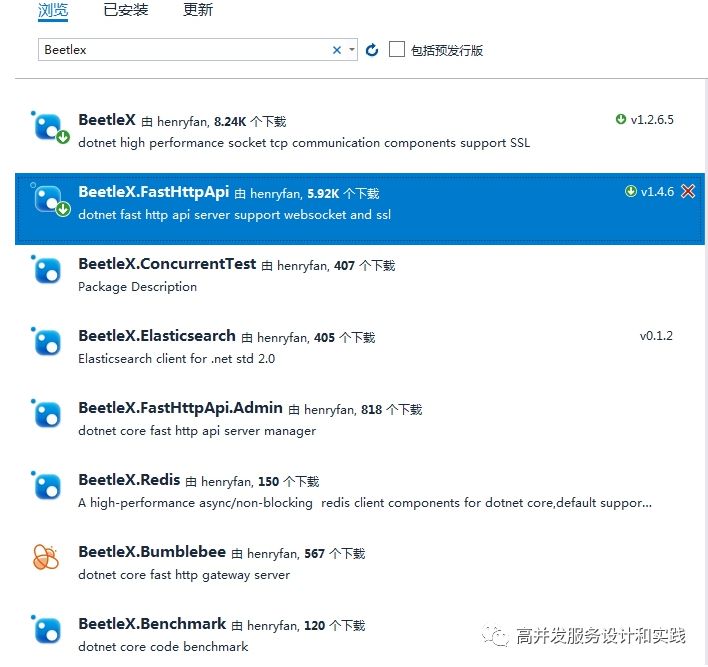Expand the search history dropdown arrow
The width and height of the screenshot is (708, 667).
(x=352, y=50)
